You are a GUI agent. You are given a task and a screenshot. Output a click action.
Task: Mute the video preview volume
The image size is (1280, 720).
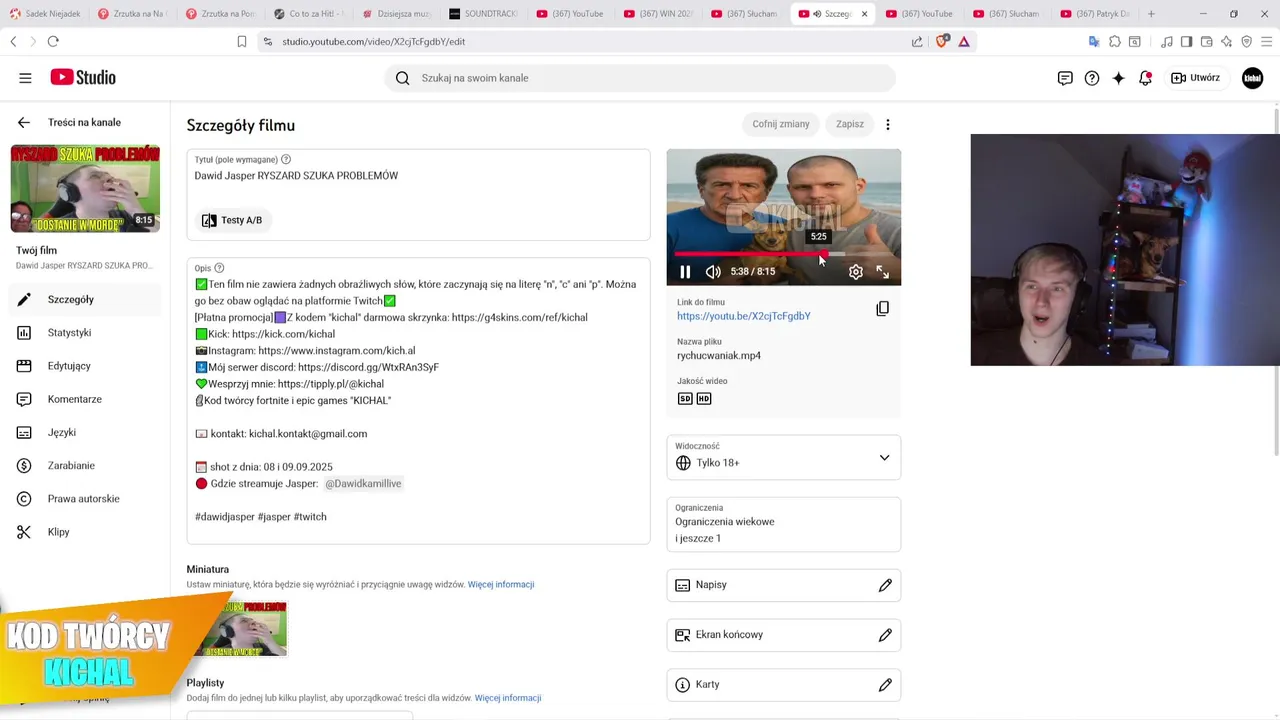(x=713, y=272)
